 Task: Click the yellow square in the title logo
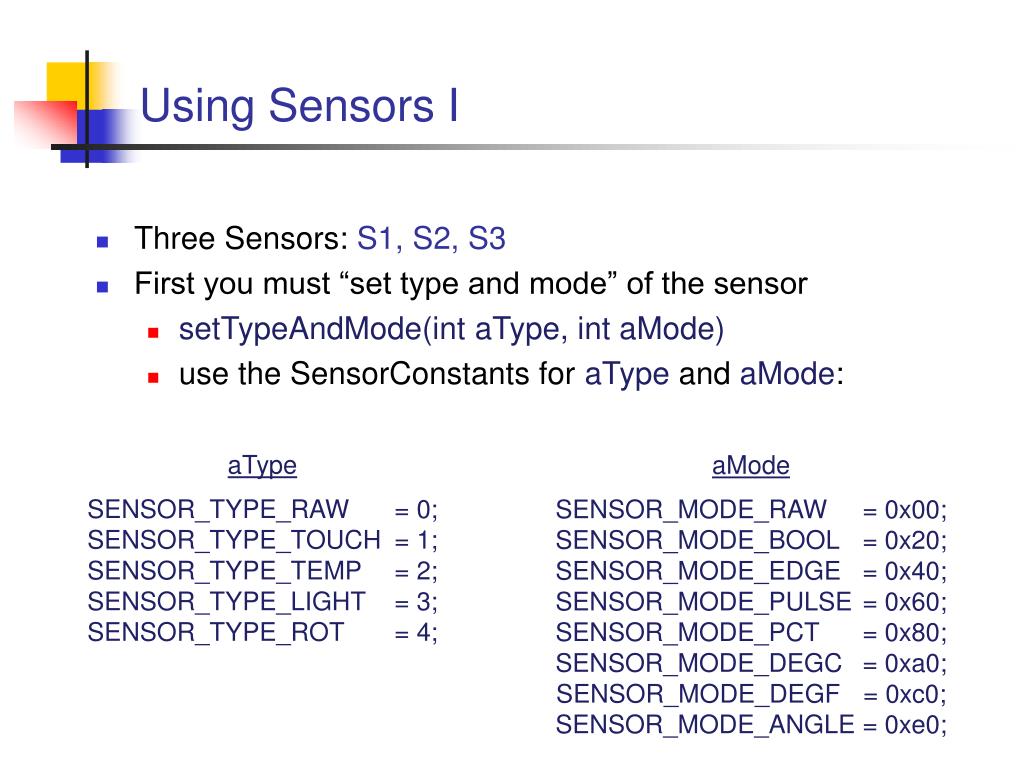(64, 82)
